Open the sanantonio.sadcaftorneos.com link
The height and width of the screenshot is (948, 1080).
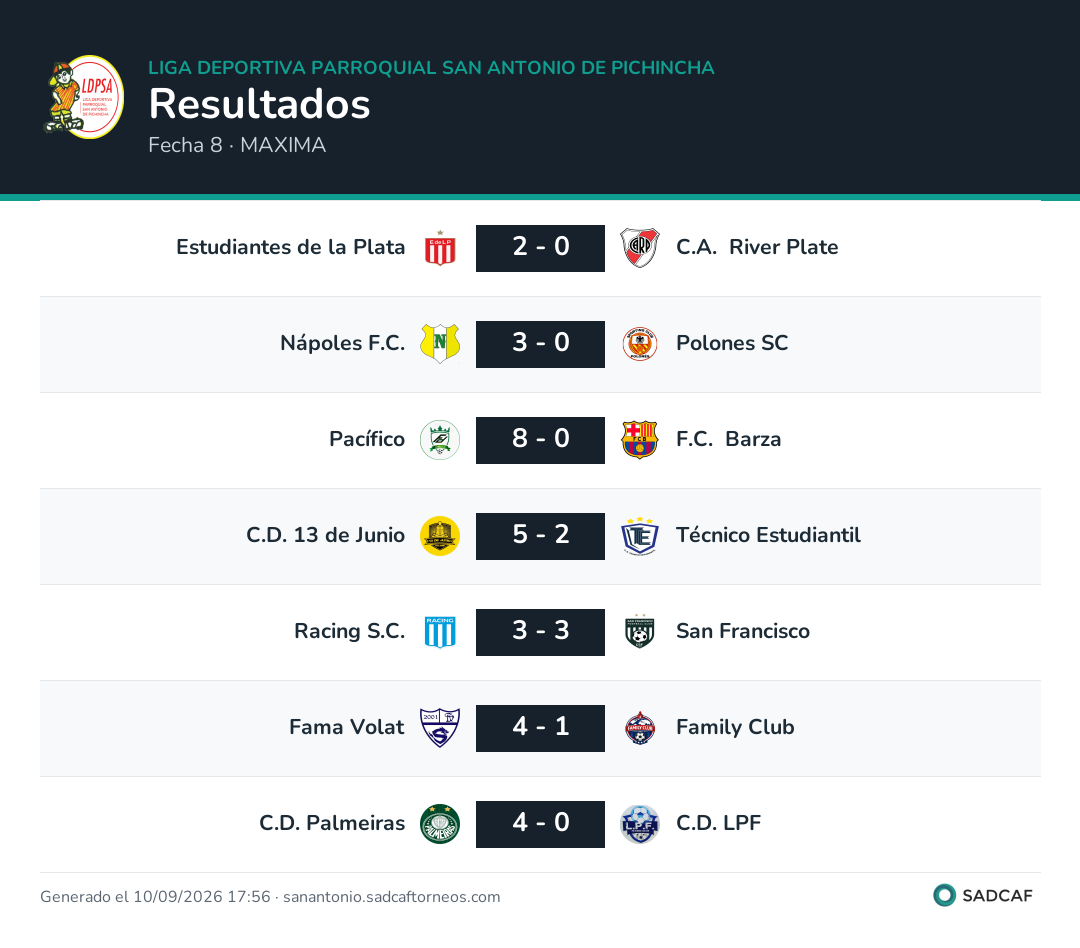tap(392, 897)
